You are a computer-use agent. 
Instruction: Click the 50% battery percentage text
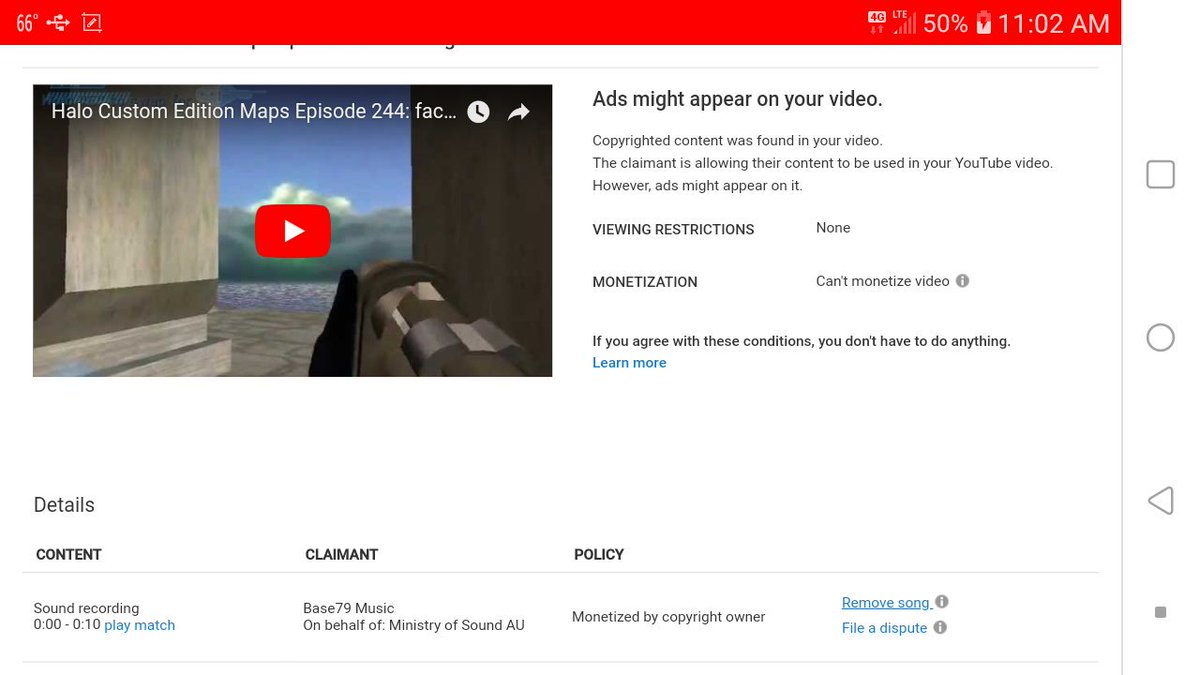(945, 23)
